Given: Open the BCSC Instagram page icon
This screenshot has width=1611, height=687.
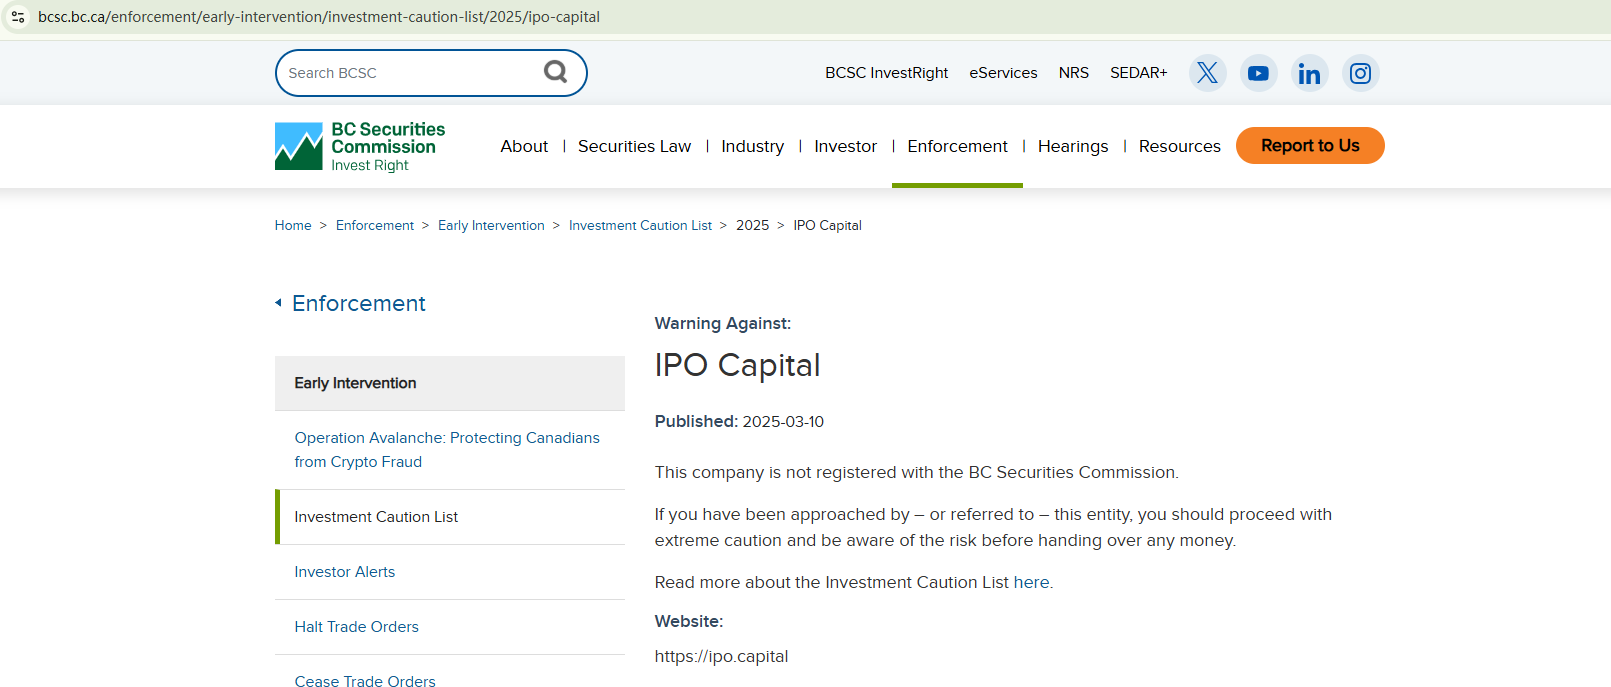Looking at the screenshot, I should pos(1360,73).
